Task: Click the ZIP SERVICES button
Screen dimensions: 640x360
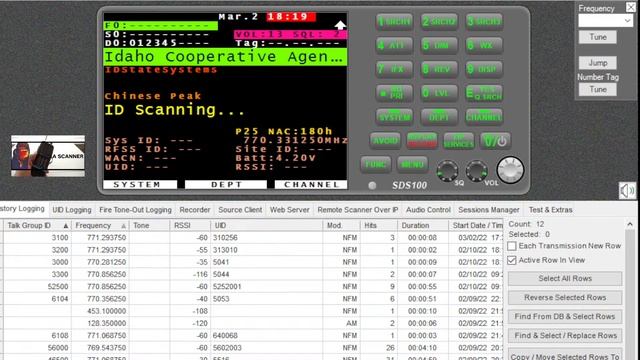Action: click(459, 140)
